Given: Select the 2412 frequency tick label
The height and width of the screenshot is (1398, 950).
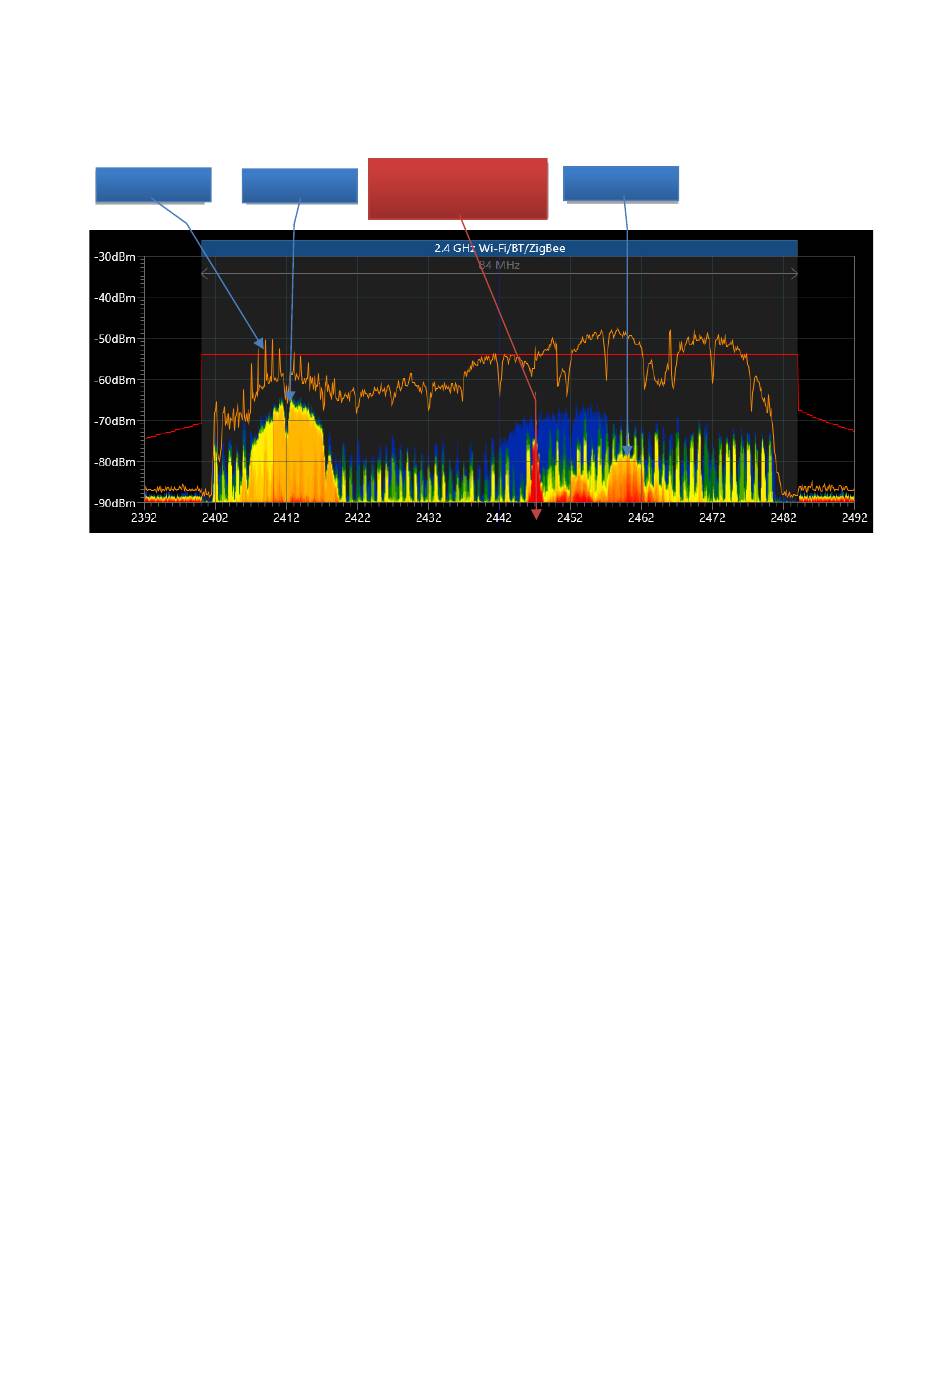Looking at the screenshot, I should pyautogui.click(x=286, y=518).
